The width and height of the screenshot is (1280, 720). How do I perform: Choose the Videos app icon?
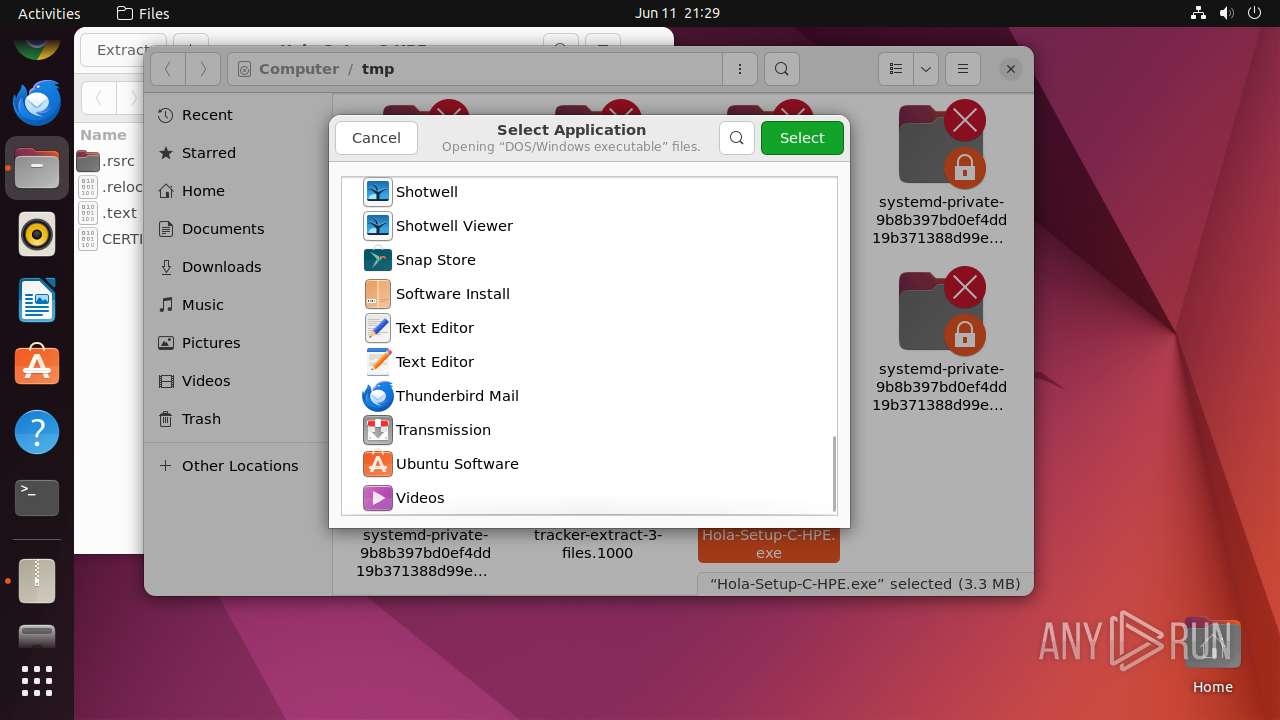(x=377, y=498)
